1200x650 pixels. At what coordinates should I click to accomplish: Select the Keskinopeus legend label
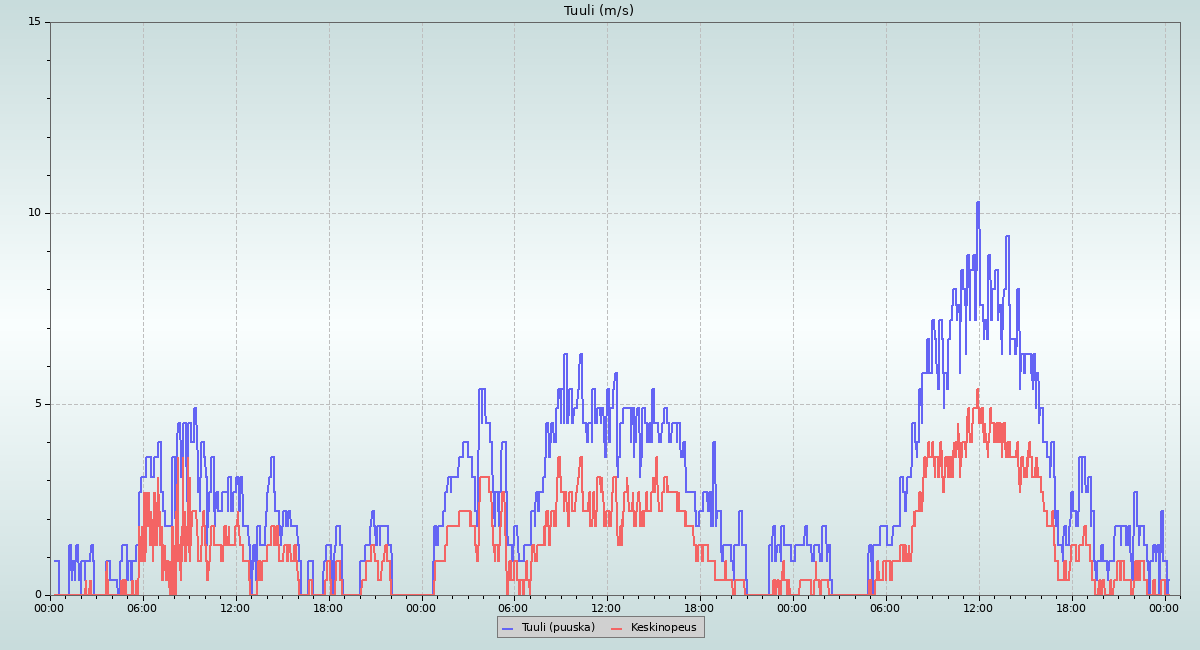click(x=663, y=628)
